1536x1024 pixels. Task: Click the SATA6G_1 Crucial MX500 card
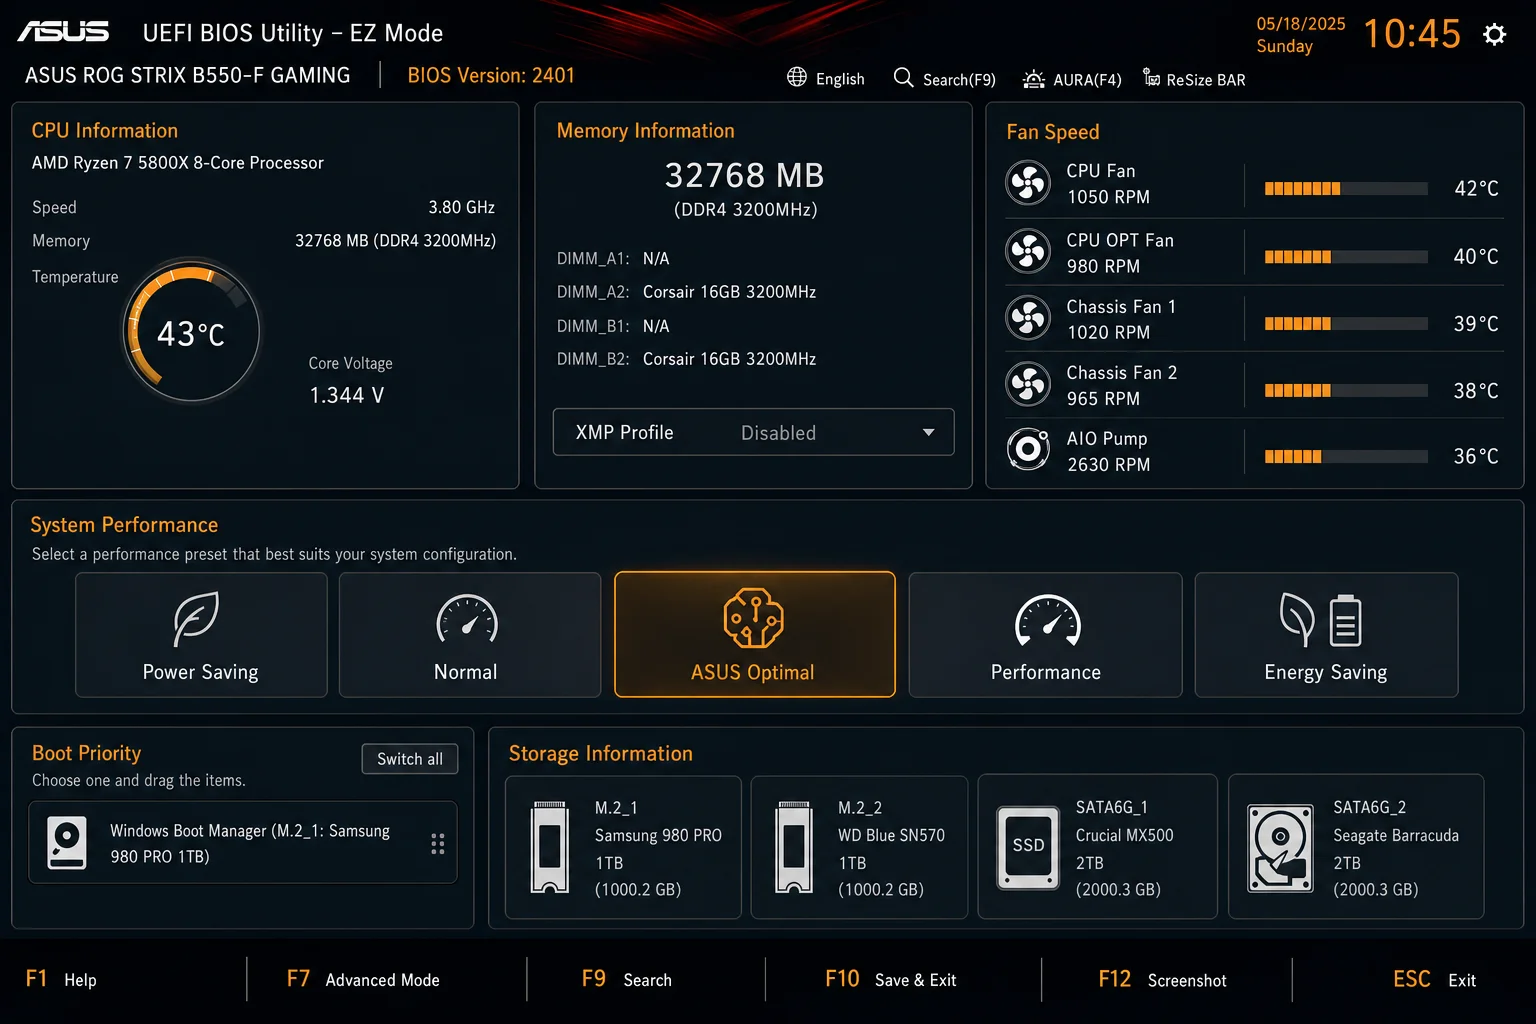click(x=1097, y=846)
